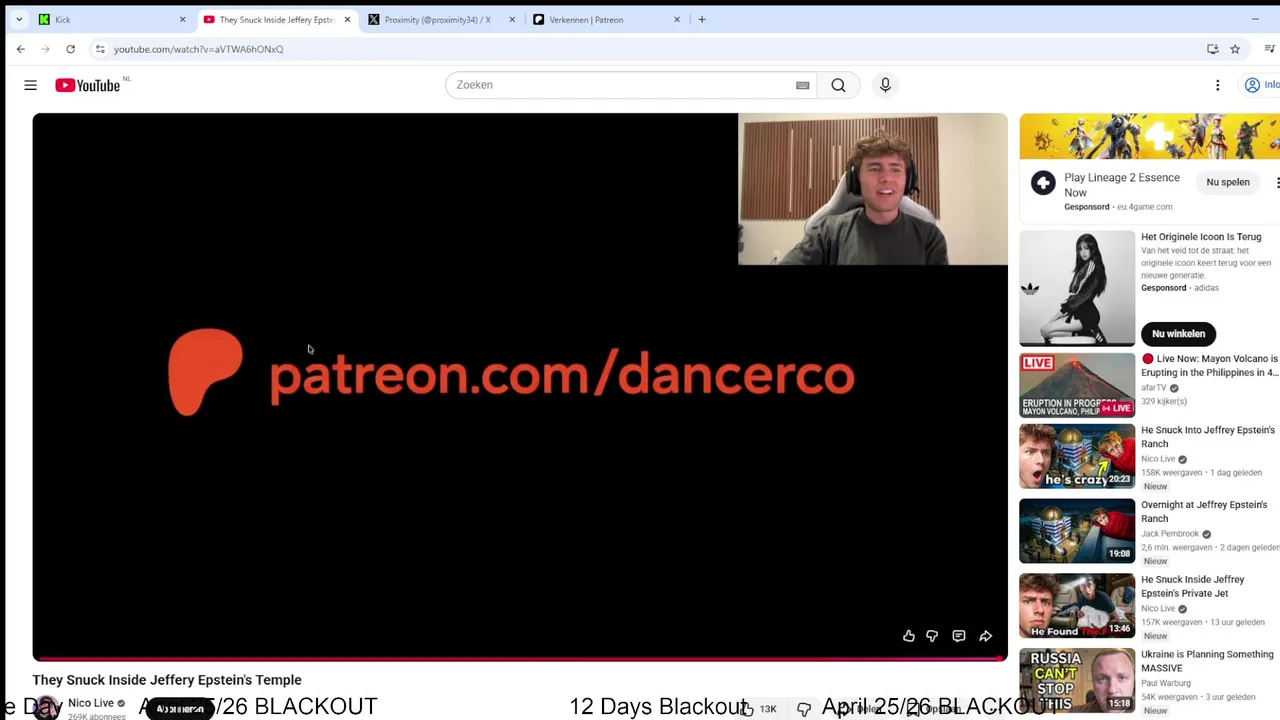Image resolution: width=1280 pixels, height=720 pixels.
Task: Seek using the red video progress bar
Action: tap(520, 659)
